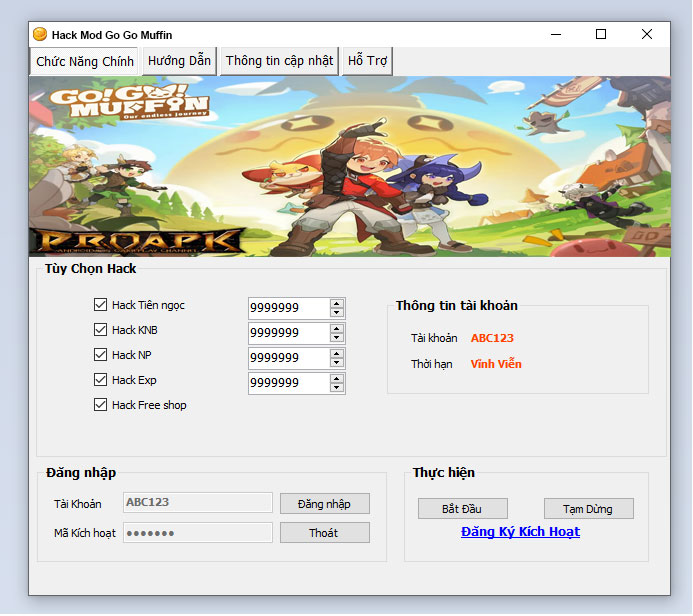
Task: Click the Go Go Muffin banner image
Action: pos(350,166)
